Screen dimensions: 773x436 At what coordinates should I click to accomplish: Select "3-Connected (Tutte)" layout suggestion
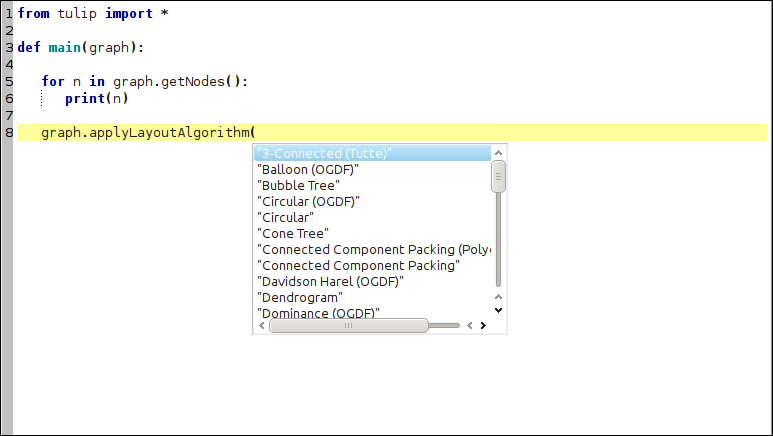(x=324, y=153)
